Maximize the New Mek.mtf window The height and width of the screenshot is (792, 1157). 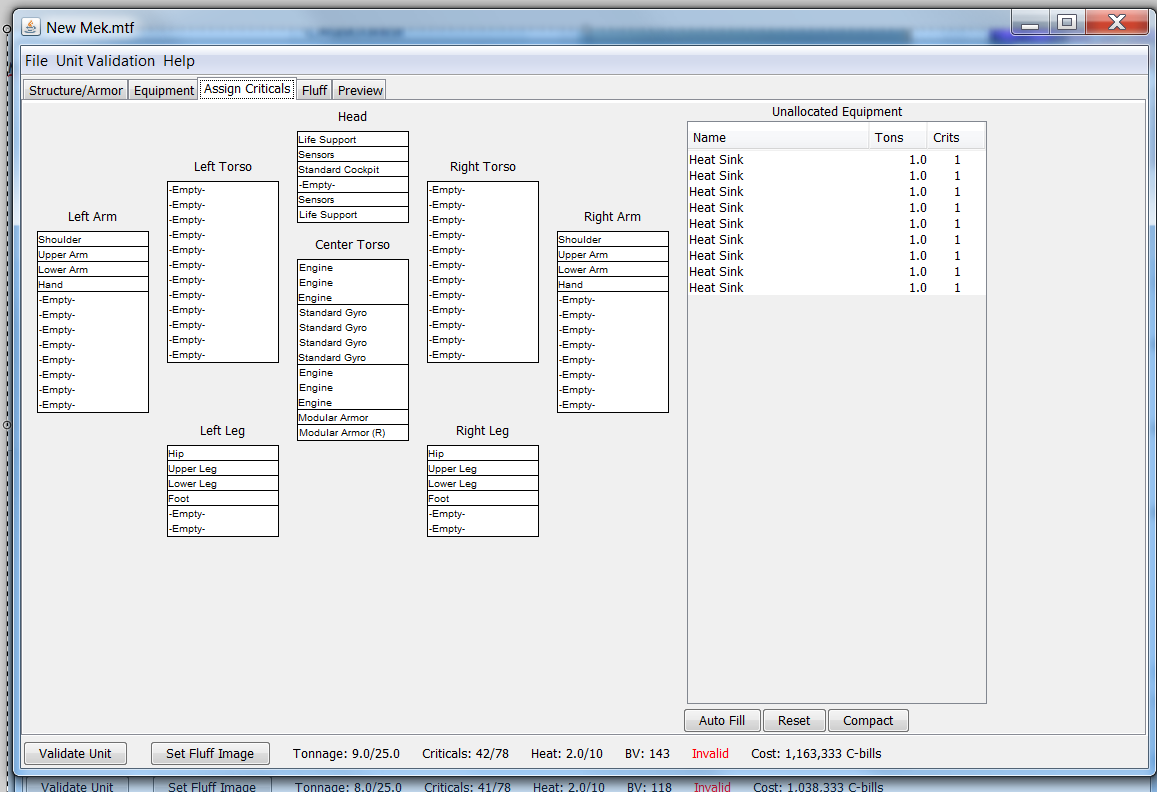pos(1067,23)
